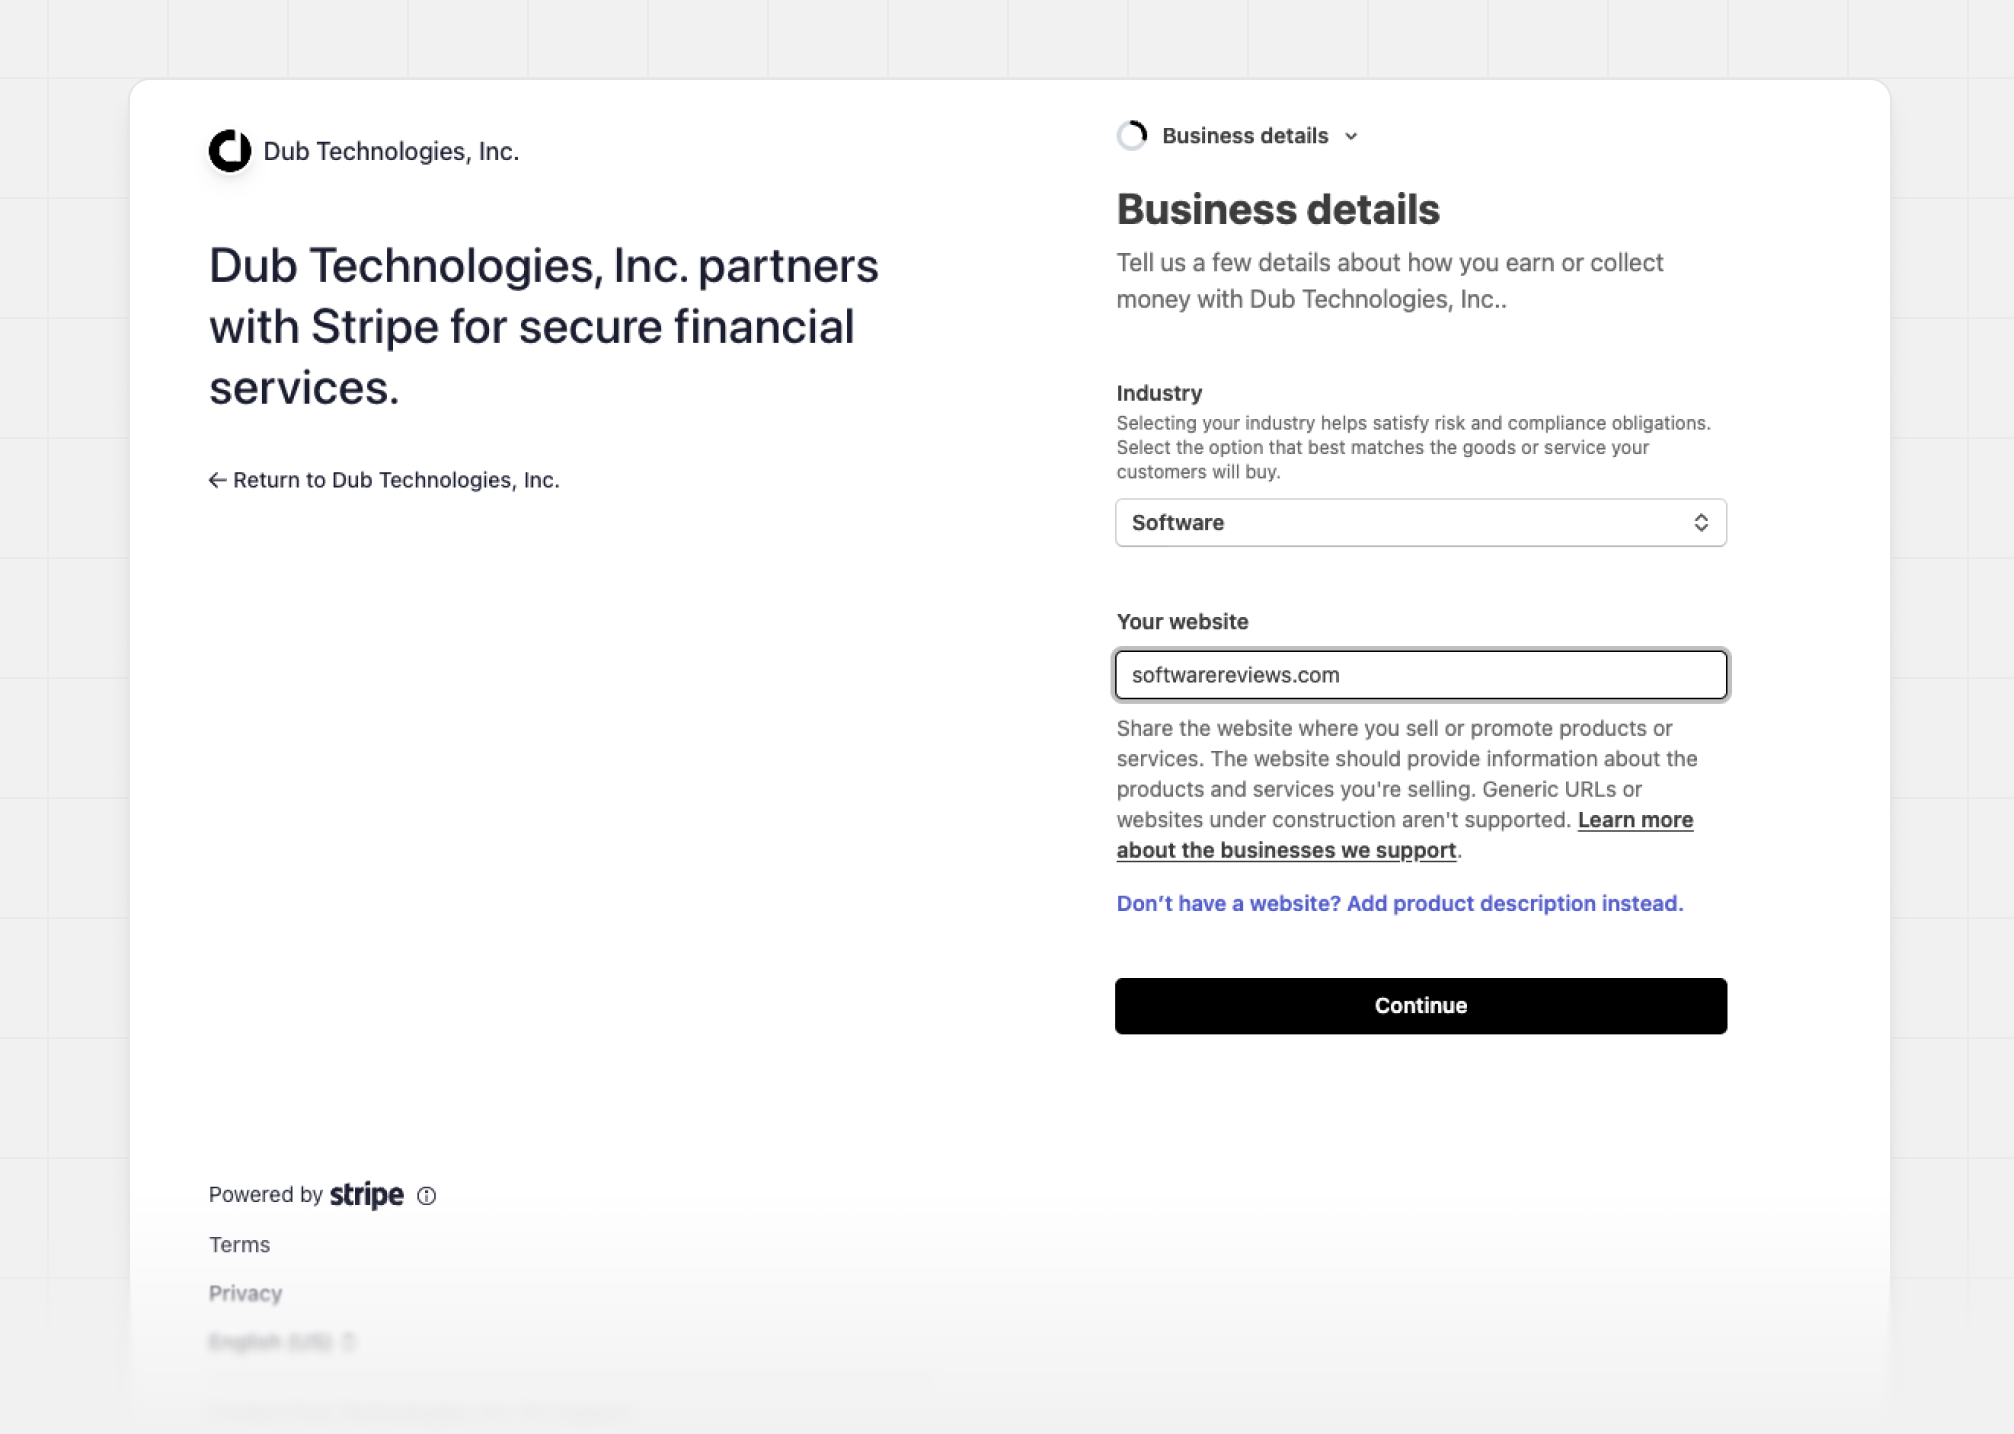Click Add product description instead link
2014x1434 pixels.
click(x=1400, y=904)
